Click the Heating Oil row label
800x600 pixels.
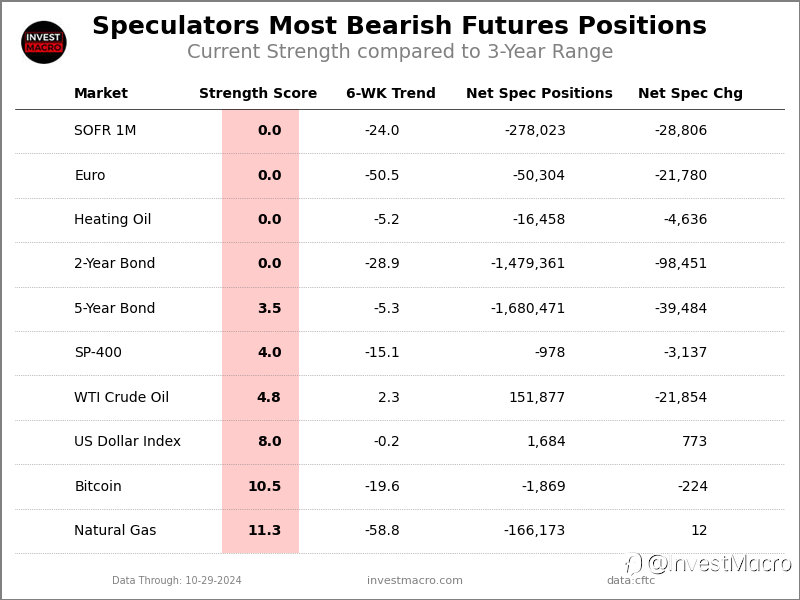pos(113,220)
